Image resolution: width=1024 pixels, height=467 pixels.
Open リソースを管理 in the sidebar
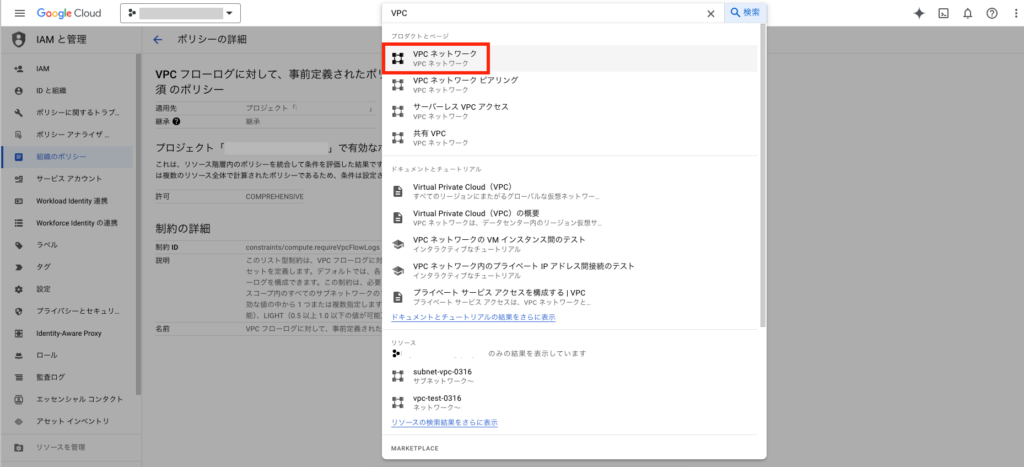click(x=69, y=447)
